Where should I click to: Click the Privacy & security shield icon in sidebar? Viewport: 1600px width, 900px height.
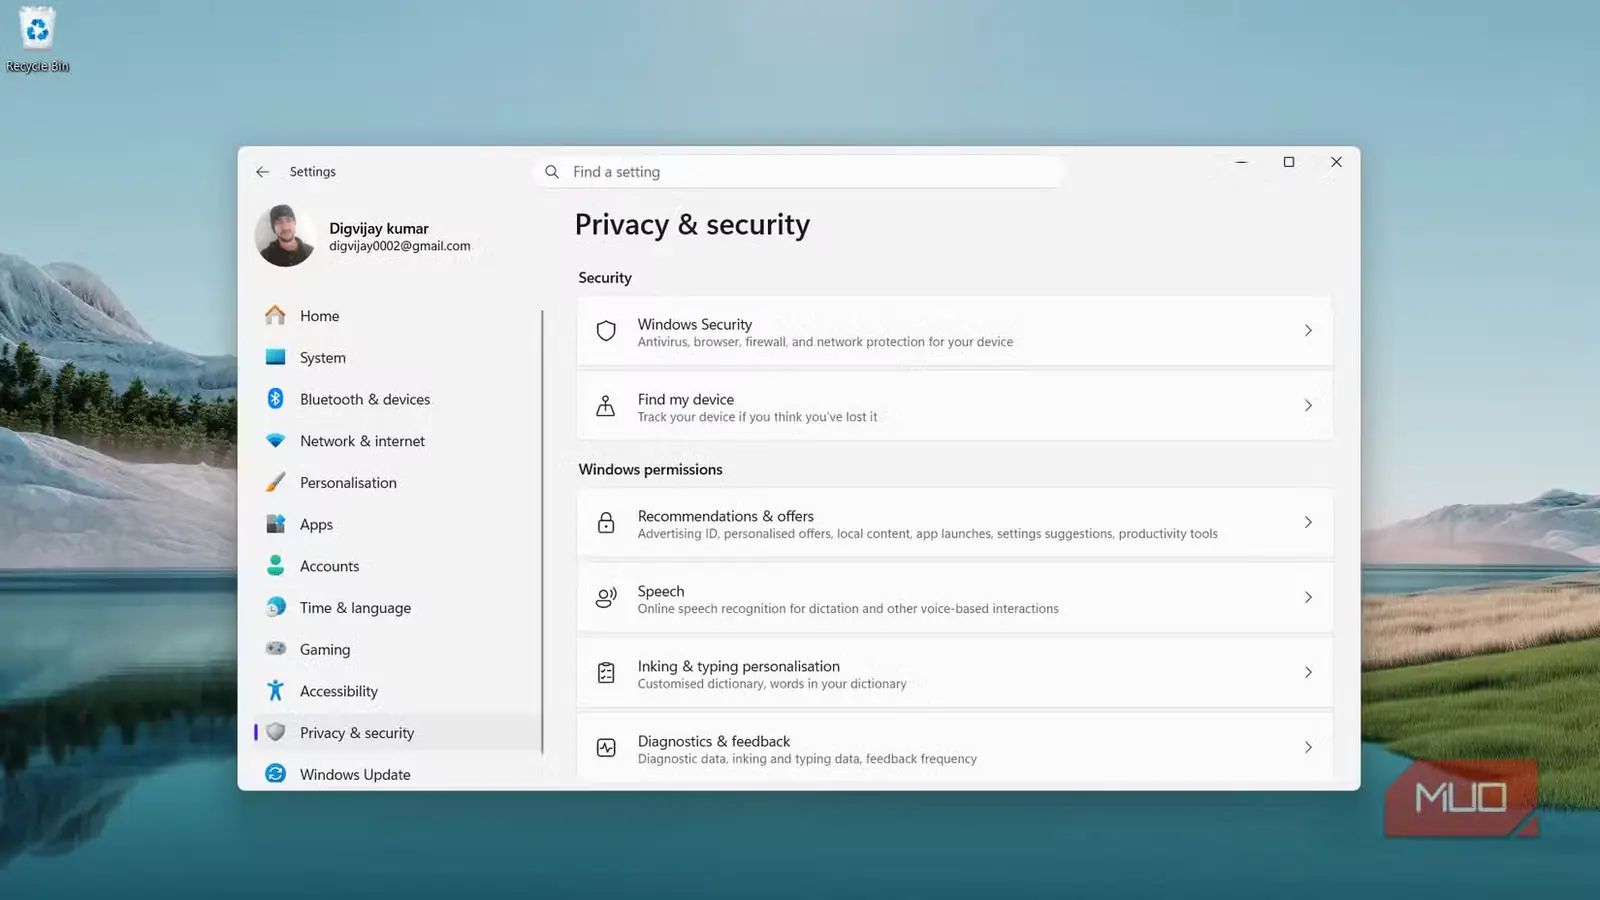pyautogui.click(x=275, y=732)
